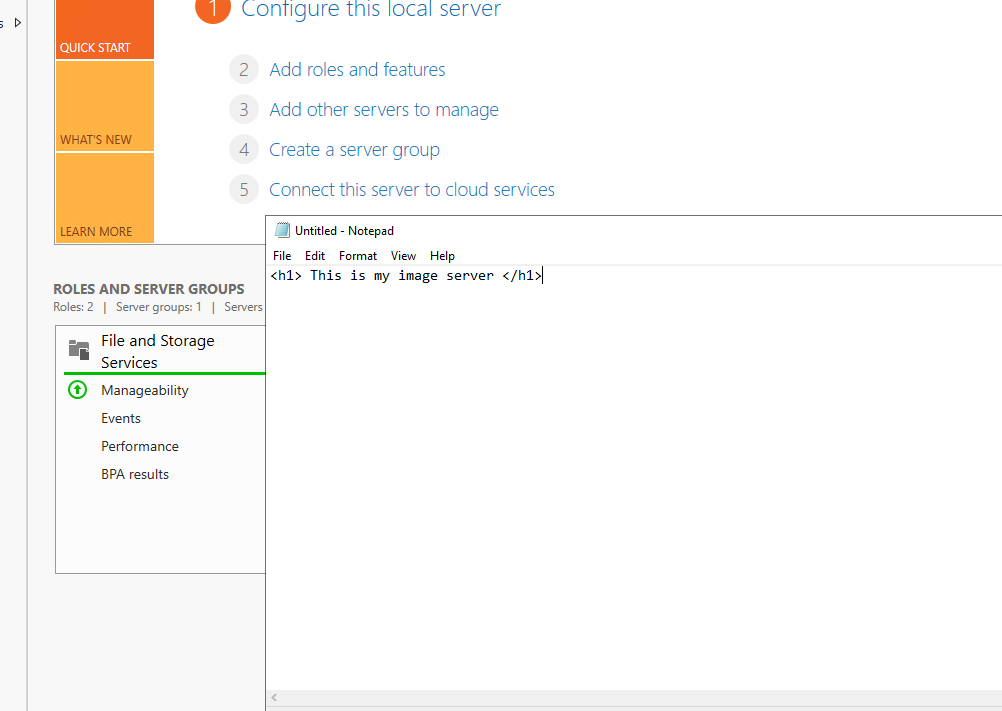This screenshot has width=1002, height=711.
Task: Open Connect this server to cloud services
Action: coord(412,189)
